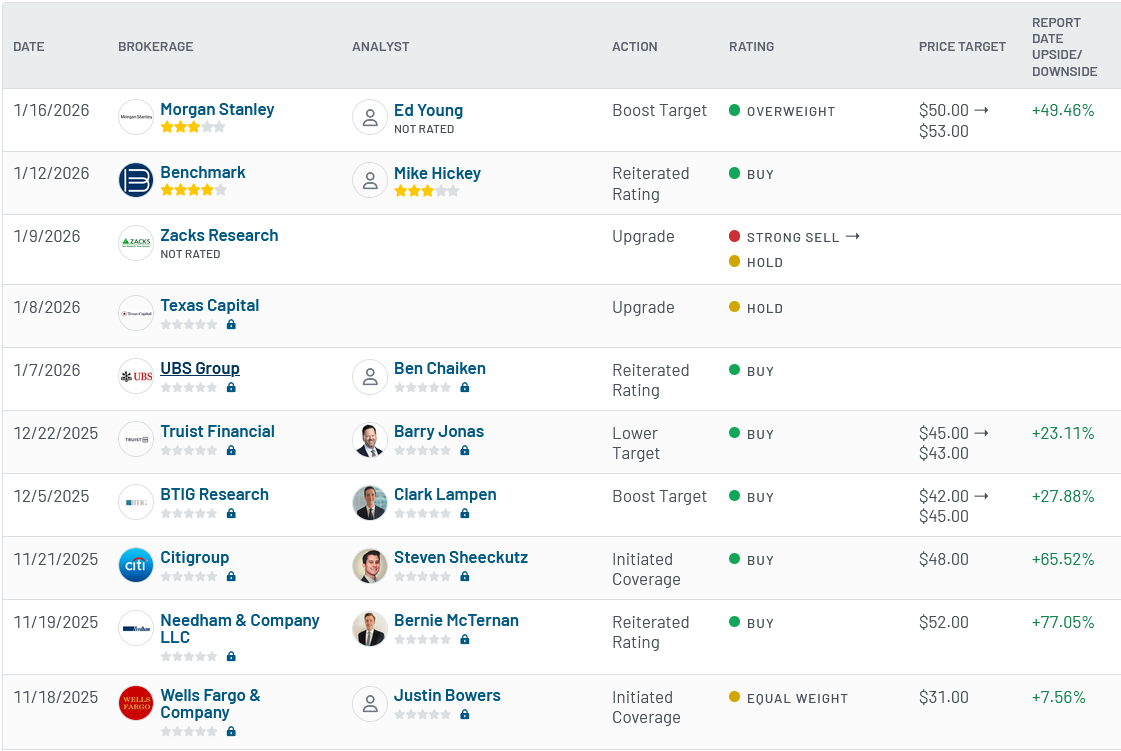1121x751 pixels.
Task: Click the lock icon under Truist Financial
Action: click(231, 451)
